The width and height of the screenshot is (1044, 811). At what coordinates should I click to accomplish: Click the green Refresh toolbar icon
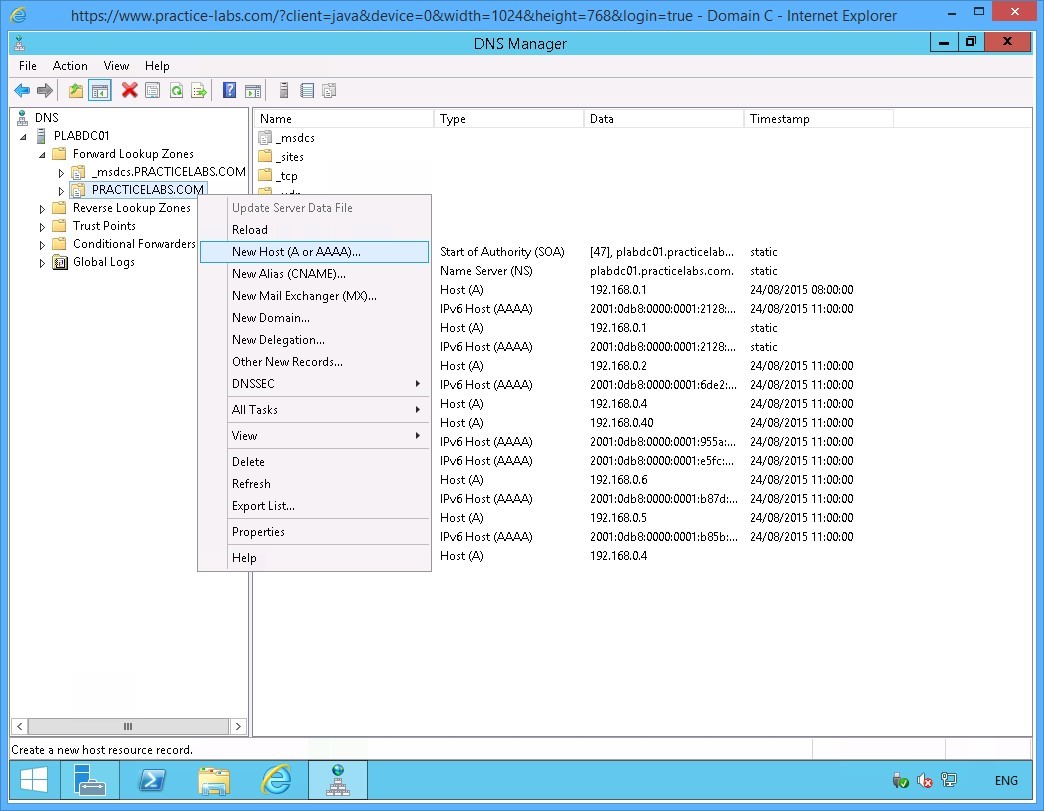(x=176, y=91)
